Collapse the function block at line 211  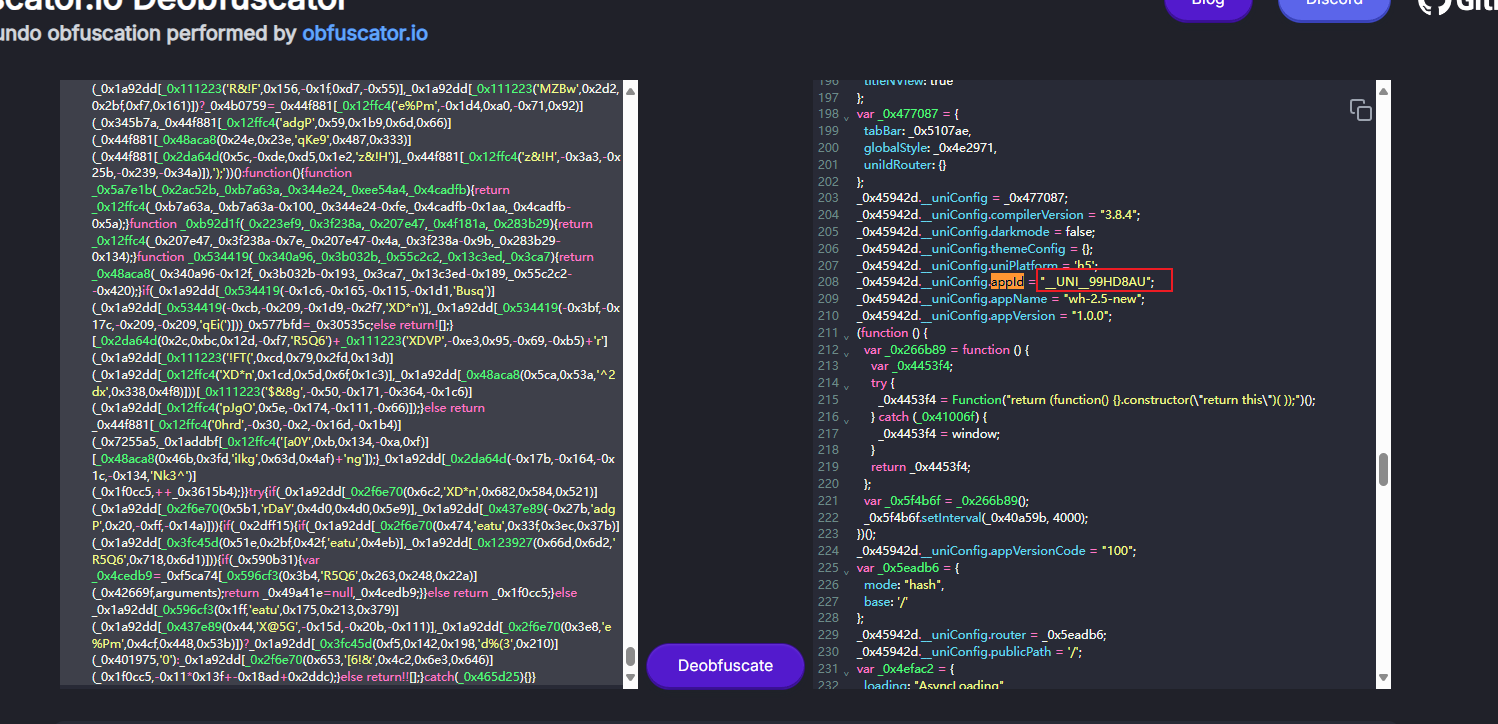point(846,334)
